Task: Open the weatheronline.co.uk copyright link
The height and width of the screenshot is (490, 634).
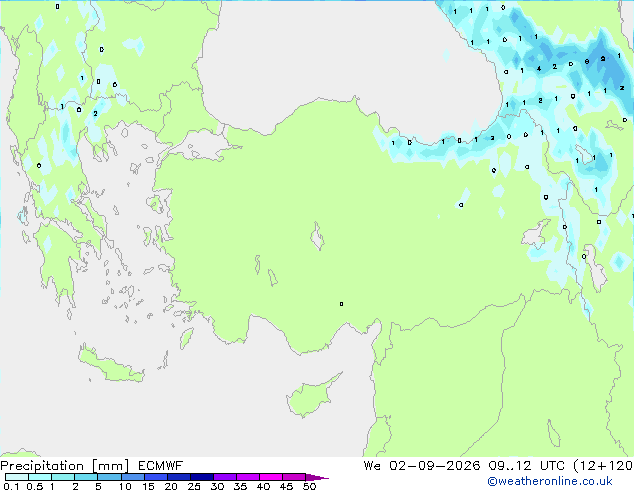Action: pyautogui.click(x=550, y=481)
